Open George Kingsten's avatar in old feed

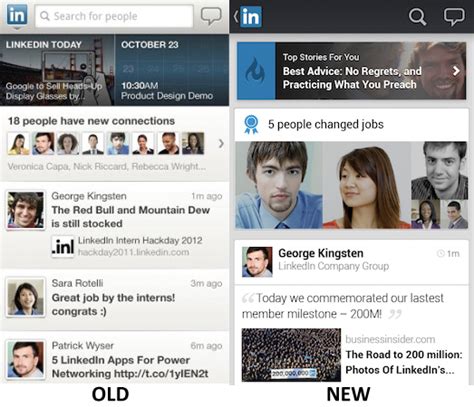[26, 210]
